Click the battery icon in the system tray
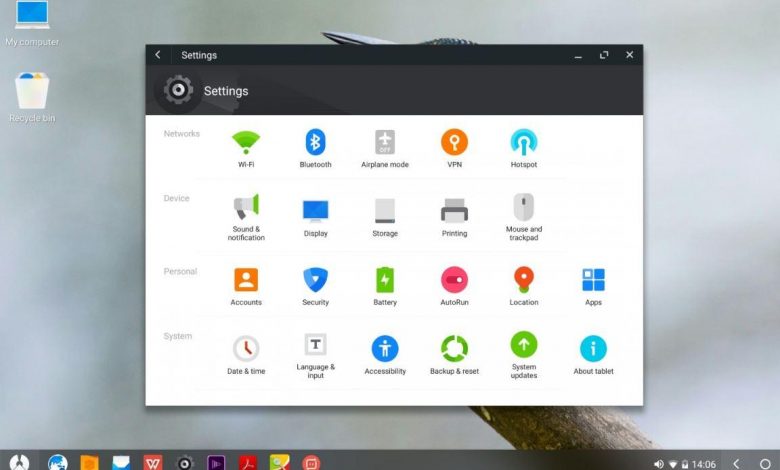 [685, 464]
